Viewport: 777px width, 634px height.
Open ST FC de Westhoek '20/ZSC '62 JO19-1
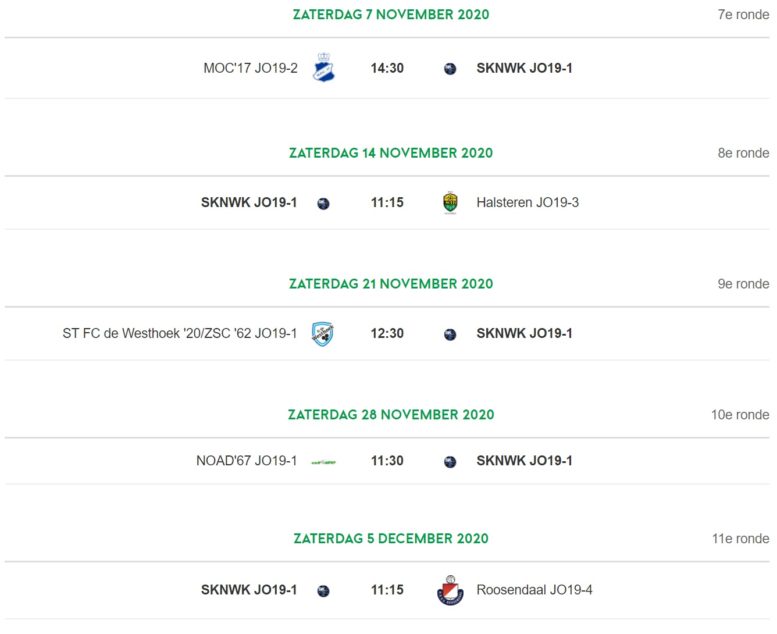click(x=179, y=333)
